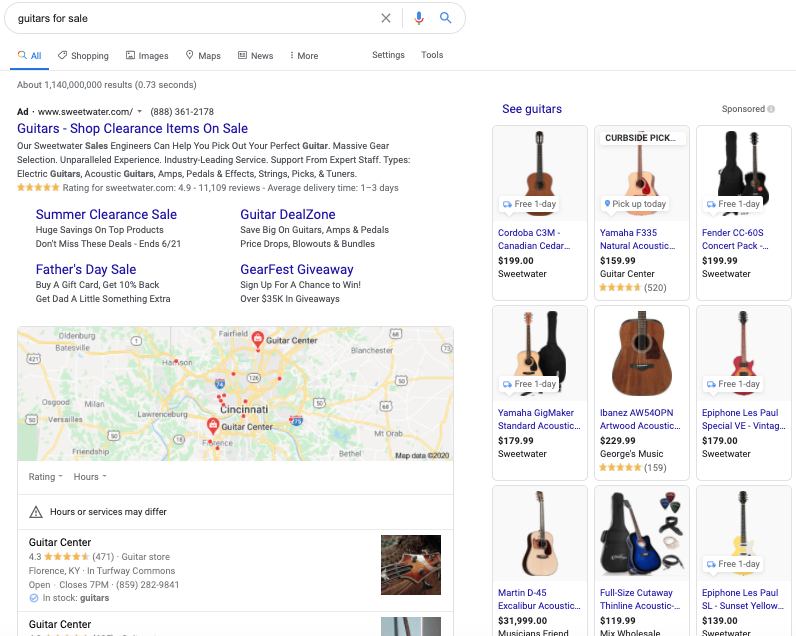Open the Guitar DealZone sitelink
The image size is (796, 636).
click(288, 214)
